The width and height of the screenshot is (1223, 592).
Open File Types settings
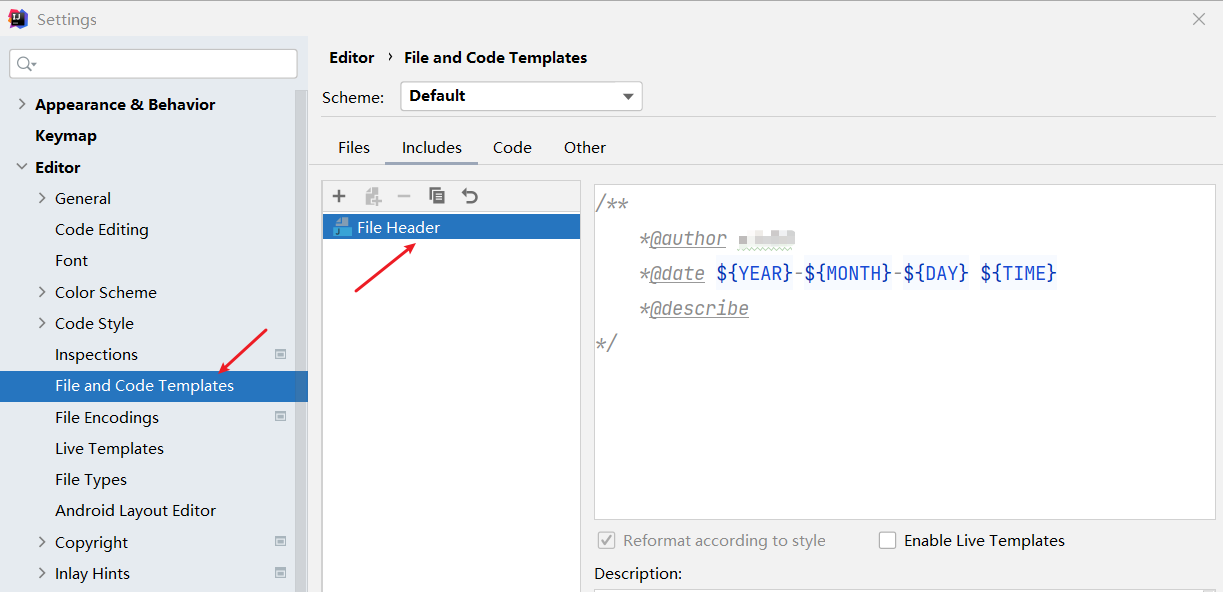coord(91,479)
